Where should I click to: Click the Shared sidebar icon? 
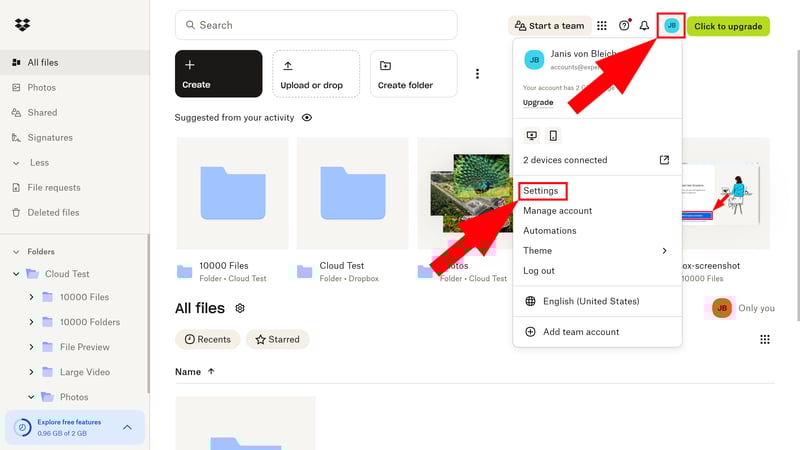tap(16, 113)
